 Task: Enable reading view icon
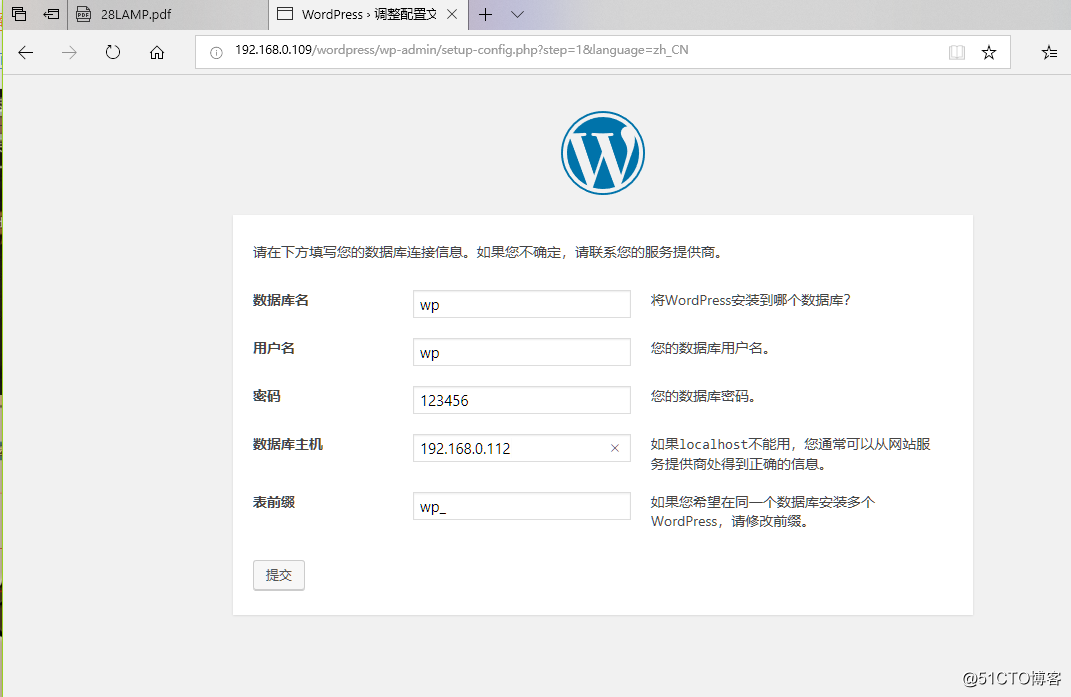click(957, 53)
